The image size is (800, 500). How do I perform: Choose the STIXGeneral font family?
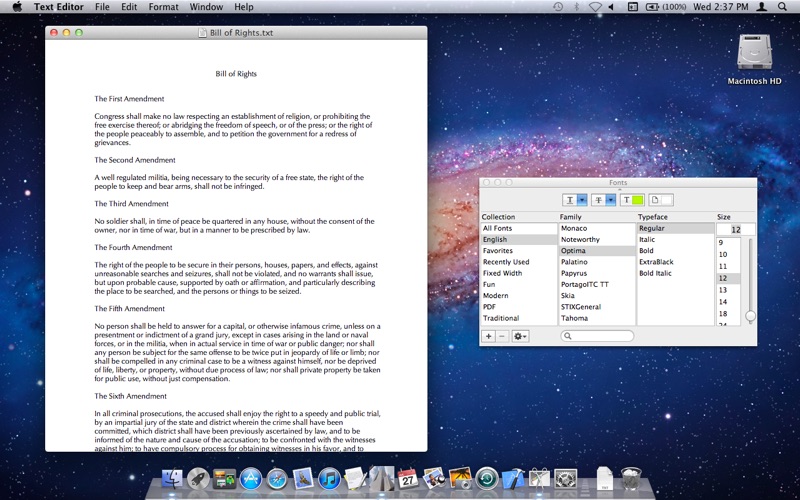coord(597,307)
